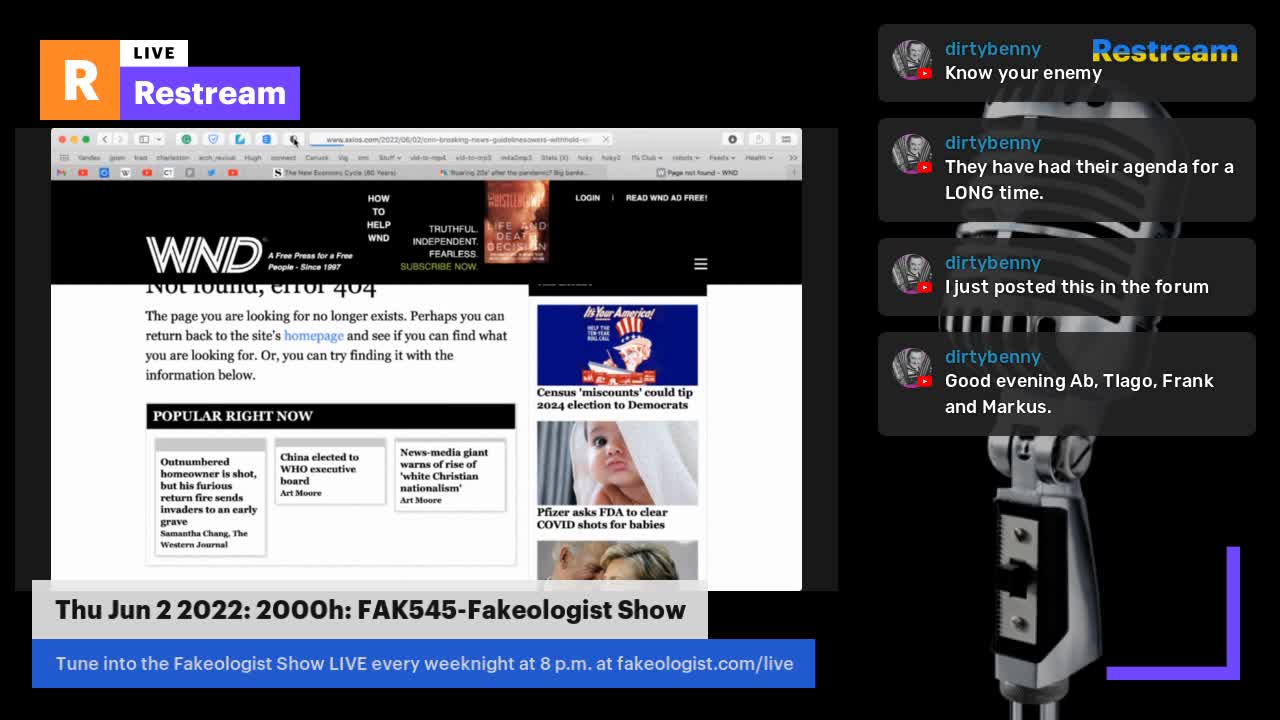Open the bookmarks grid icon in favorites bar

tap(64, 157)
